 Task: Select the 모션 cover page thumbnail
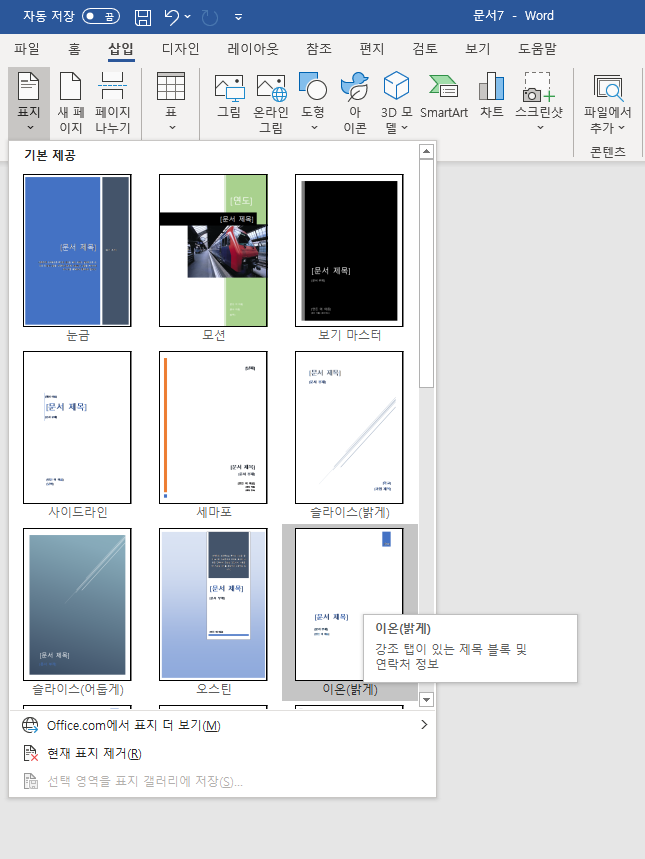tap(213, 250)
